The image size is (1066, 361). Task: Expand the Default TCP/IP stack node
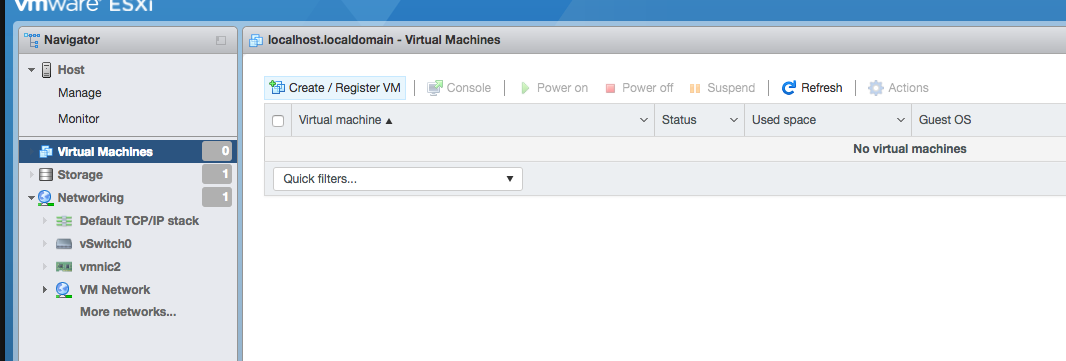tap(46, 221)
